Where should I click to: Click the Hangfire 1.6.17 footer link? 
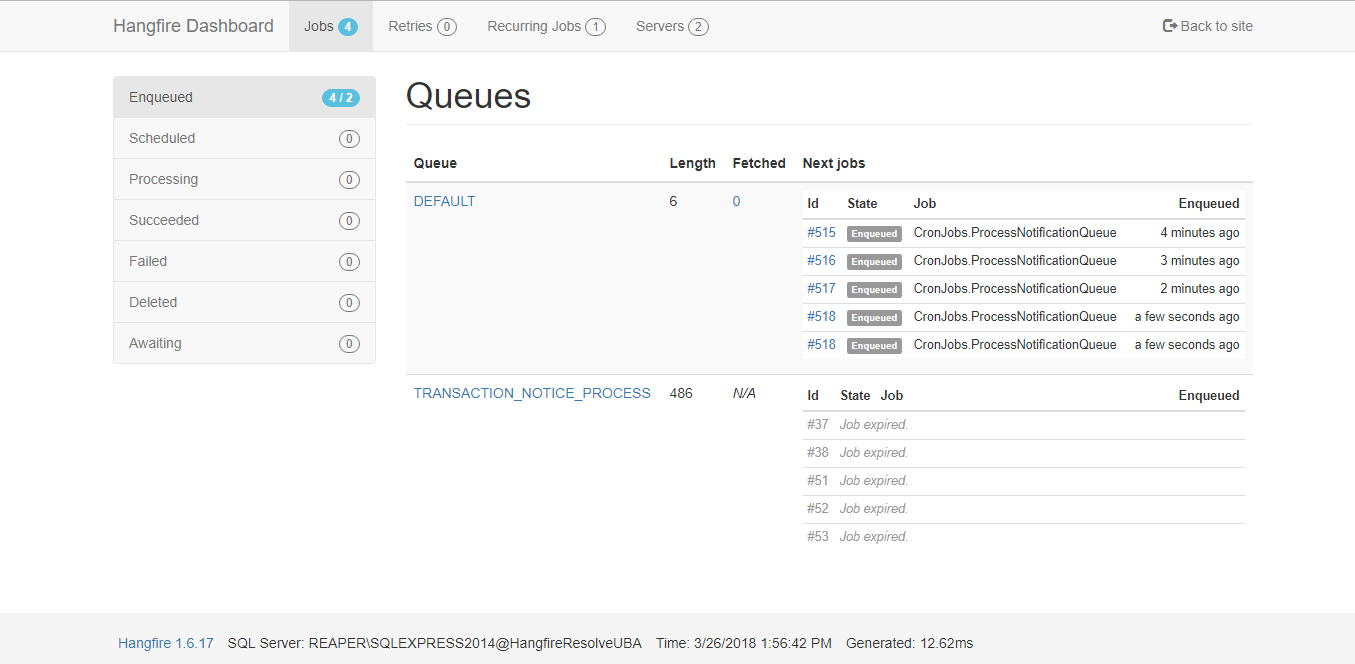coord(165,643)
